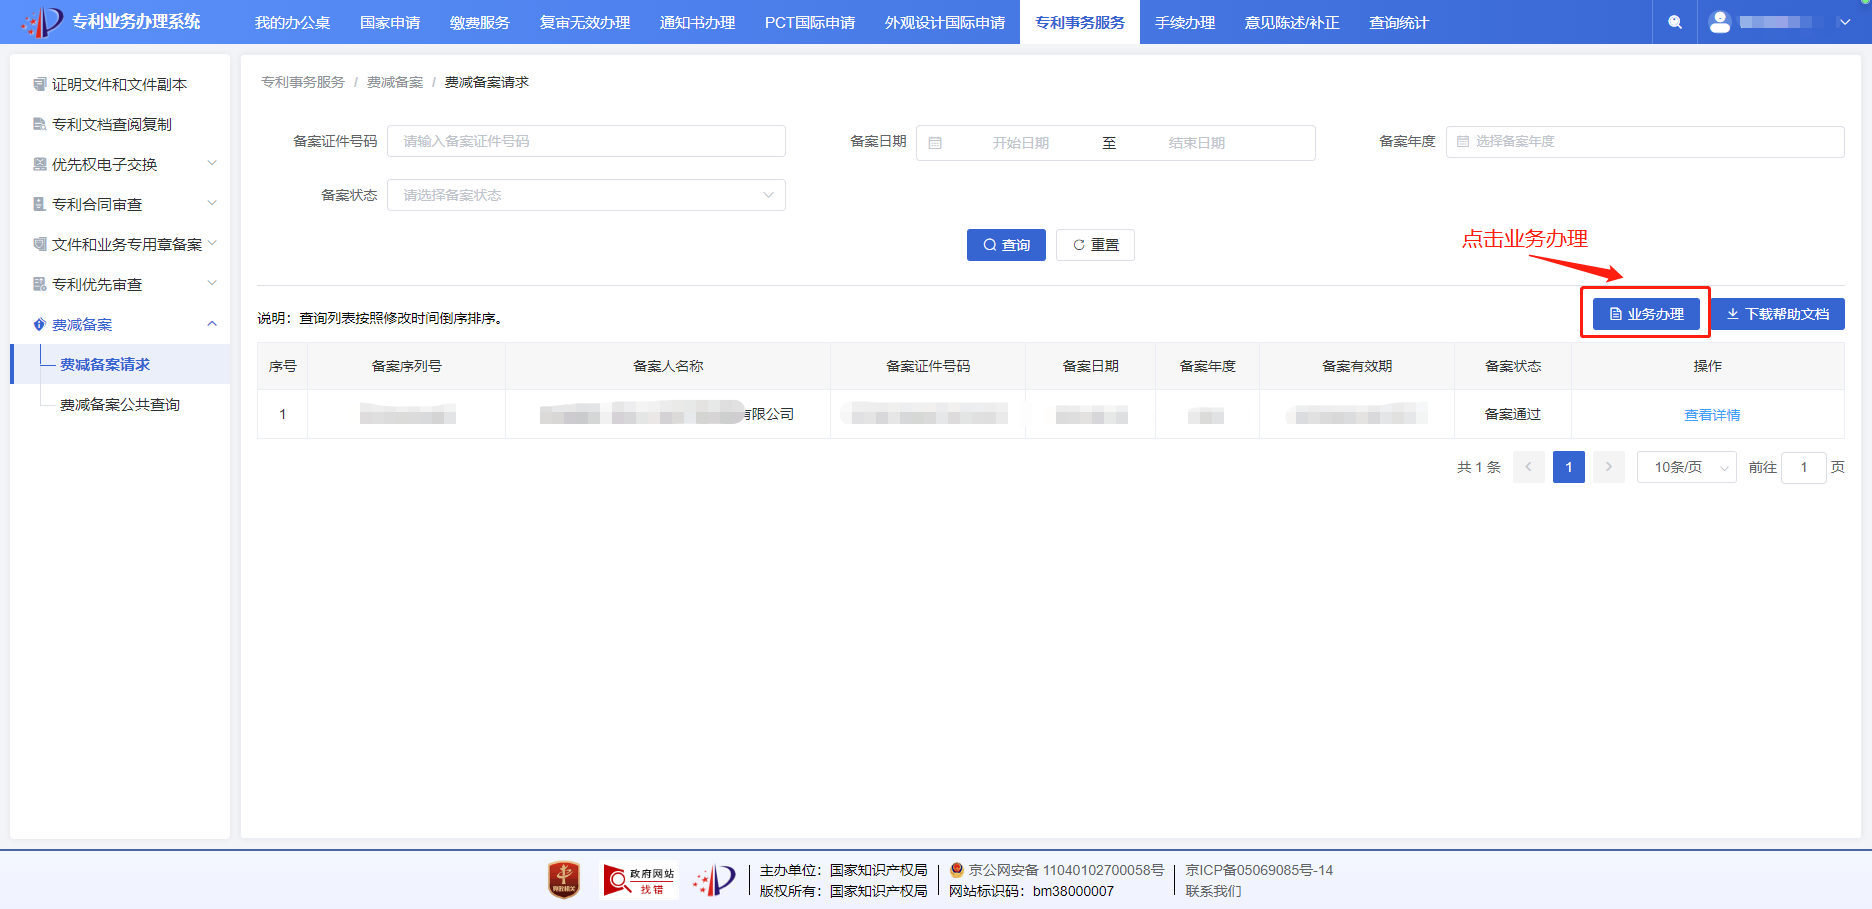Click the user avatar icon in top bar
1872x909 pixels.
[1720, 21]
